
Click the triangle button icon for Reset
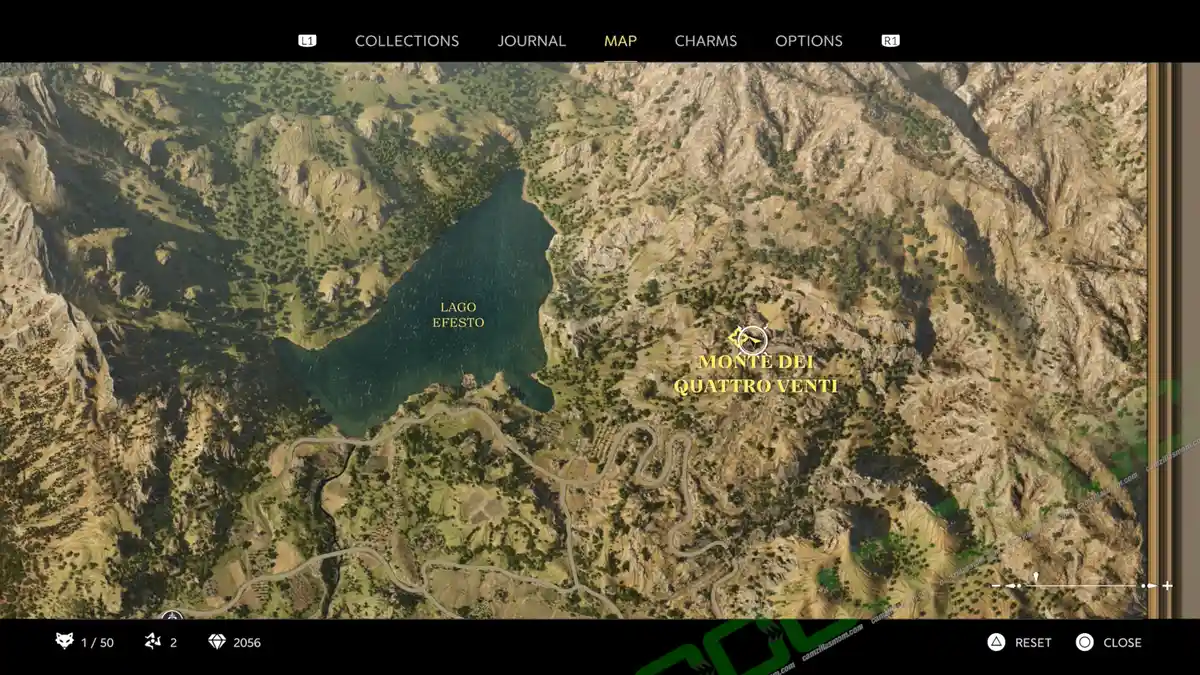coord(996,642)
